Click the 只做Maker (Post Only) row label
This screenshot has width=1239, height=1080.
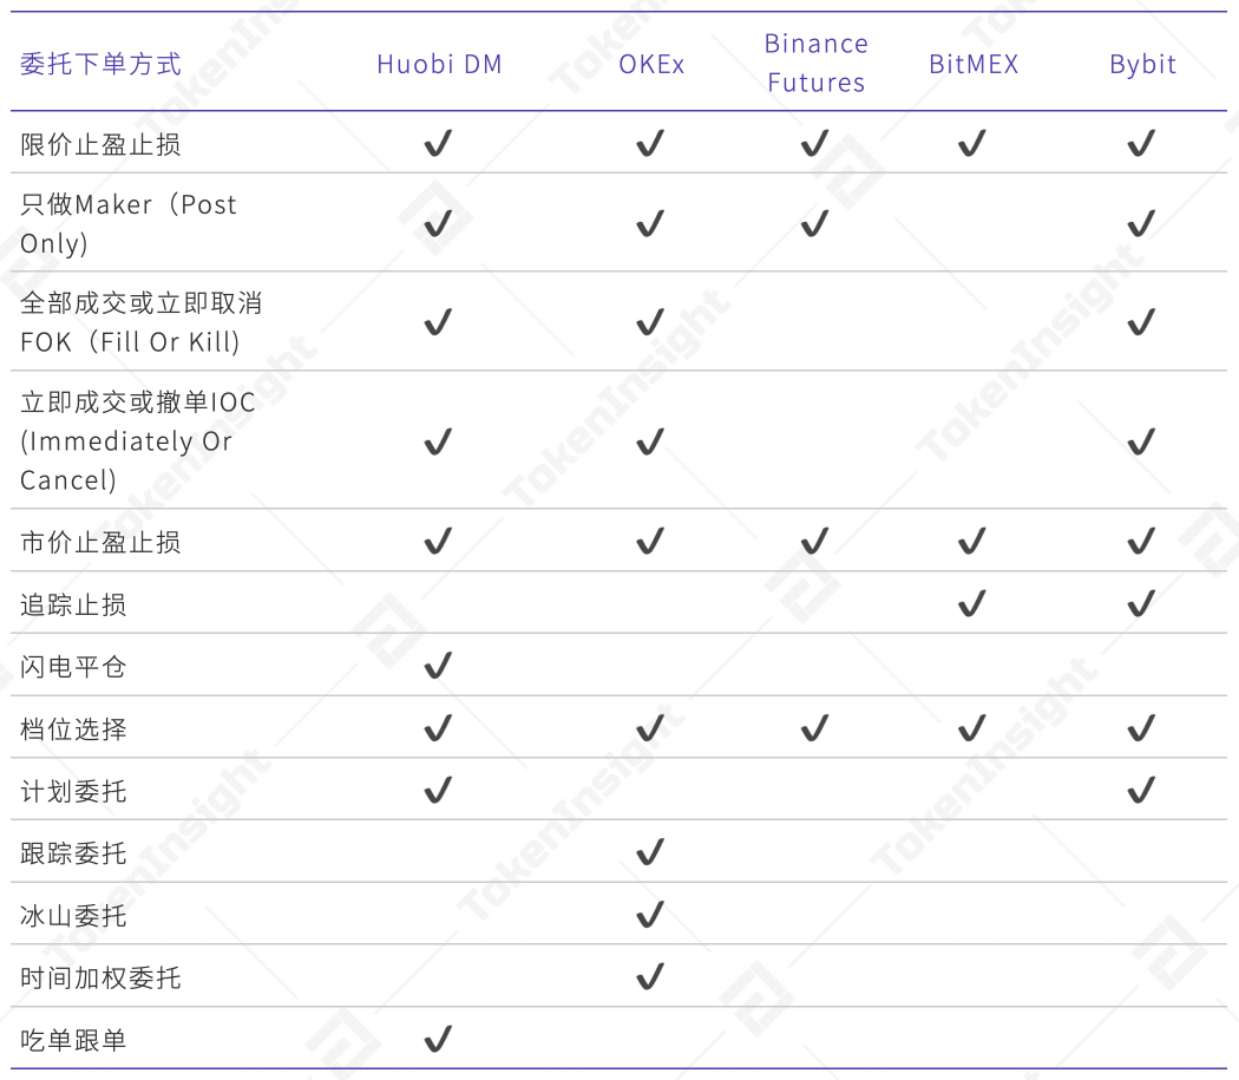click(128, 223)
